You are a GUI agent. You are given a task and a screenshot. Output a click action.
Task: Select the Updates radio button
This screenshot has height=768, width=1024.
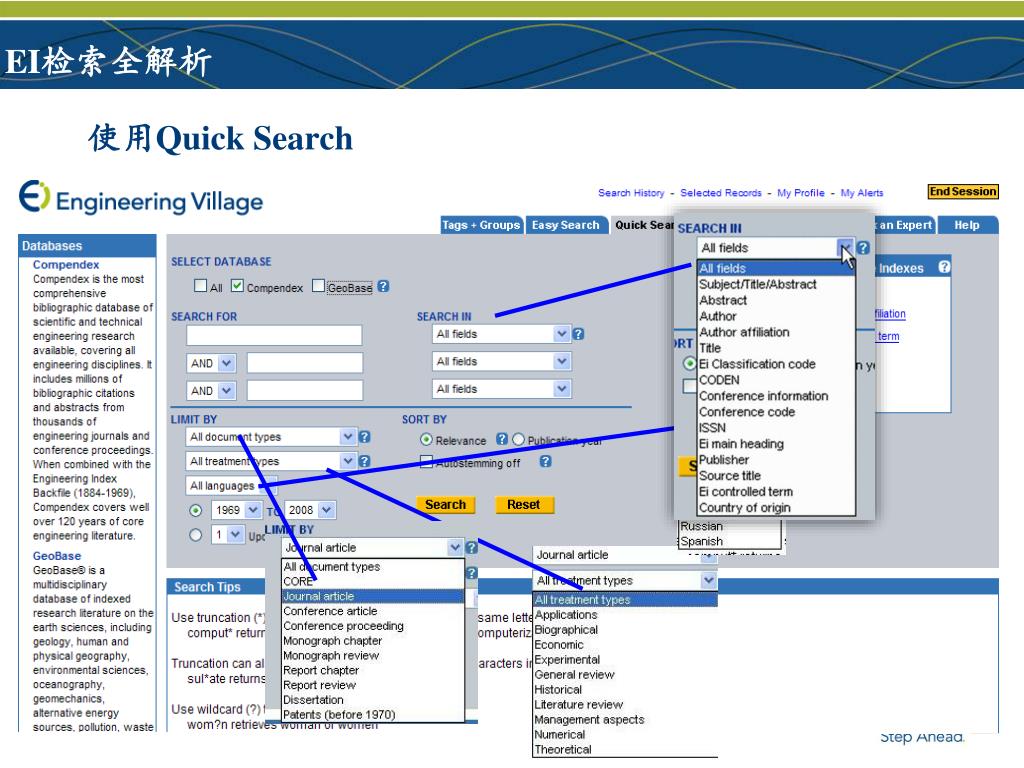(195, 535)
